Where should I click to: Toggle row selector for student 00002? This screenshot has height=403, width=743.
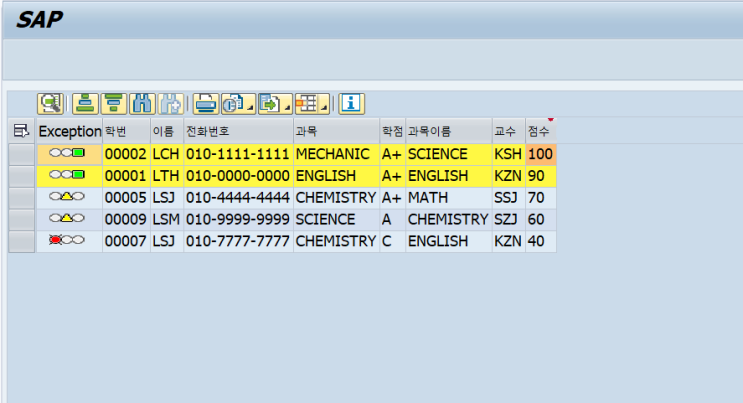pyautogui.click(x=21, y=154)
